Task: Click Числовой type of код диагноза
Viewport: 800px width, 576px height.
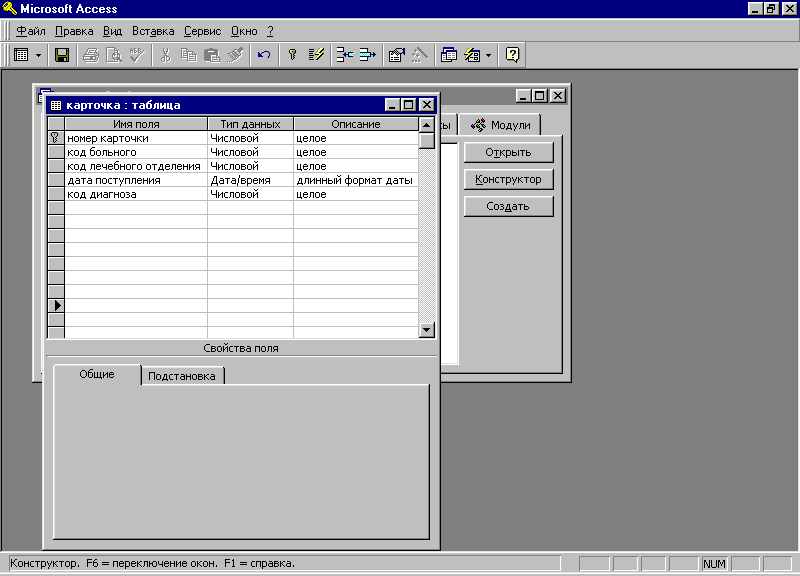Action: pyautogui.click(x=250, y=194)
